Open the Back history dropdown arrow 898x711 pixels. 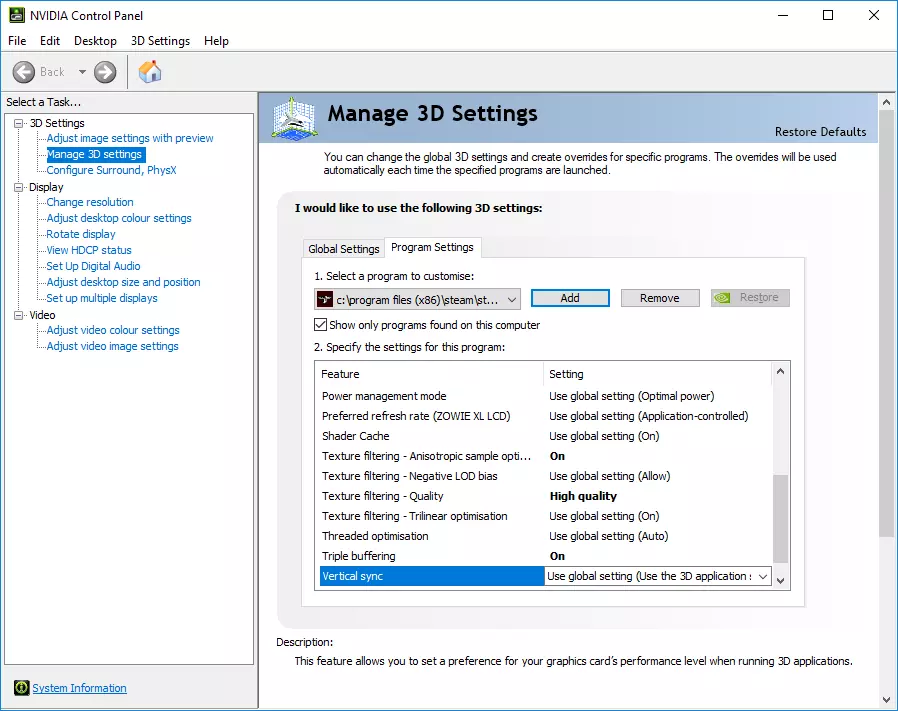(x=82, y=72)
